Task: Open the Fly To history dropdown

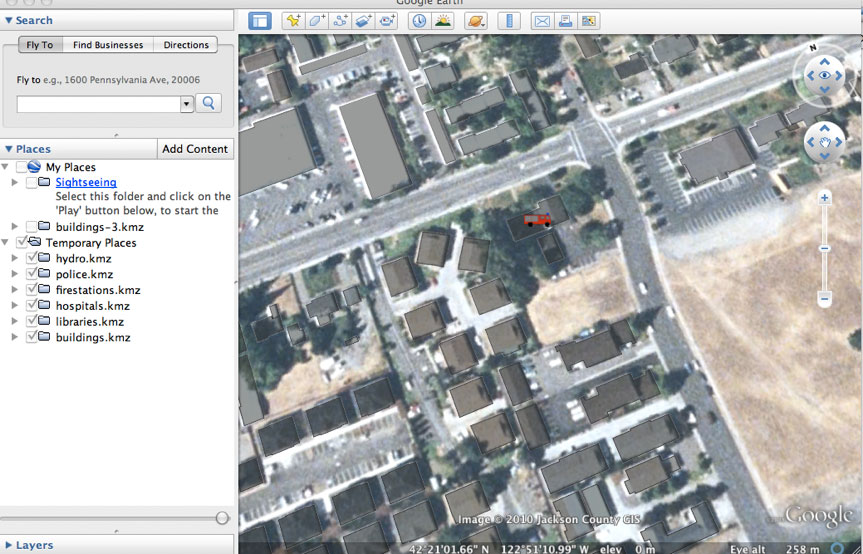Action: point(186,104)
